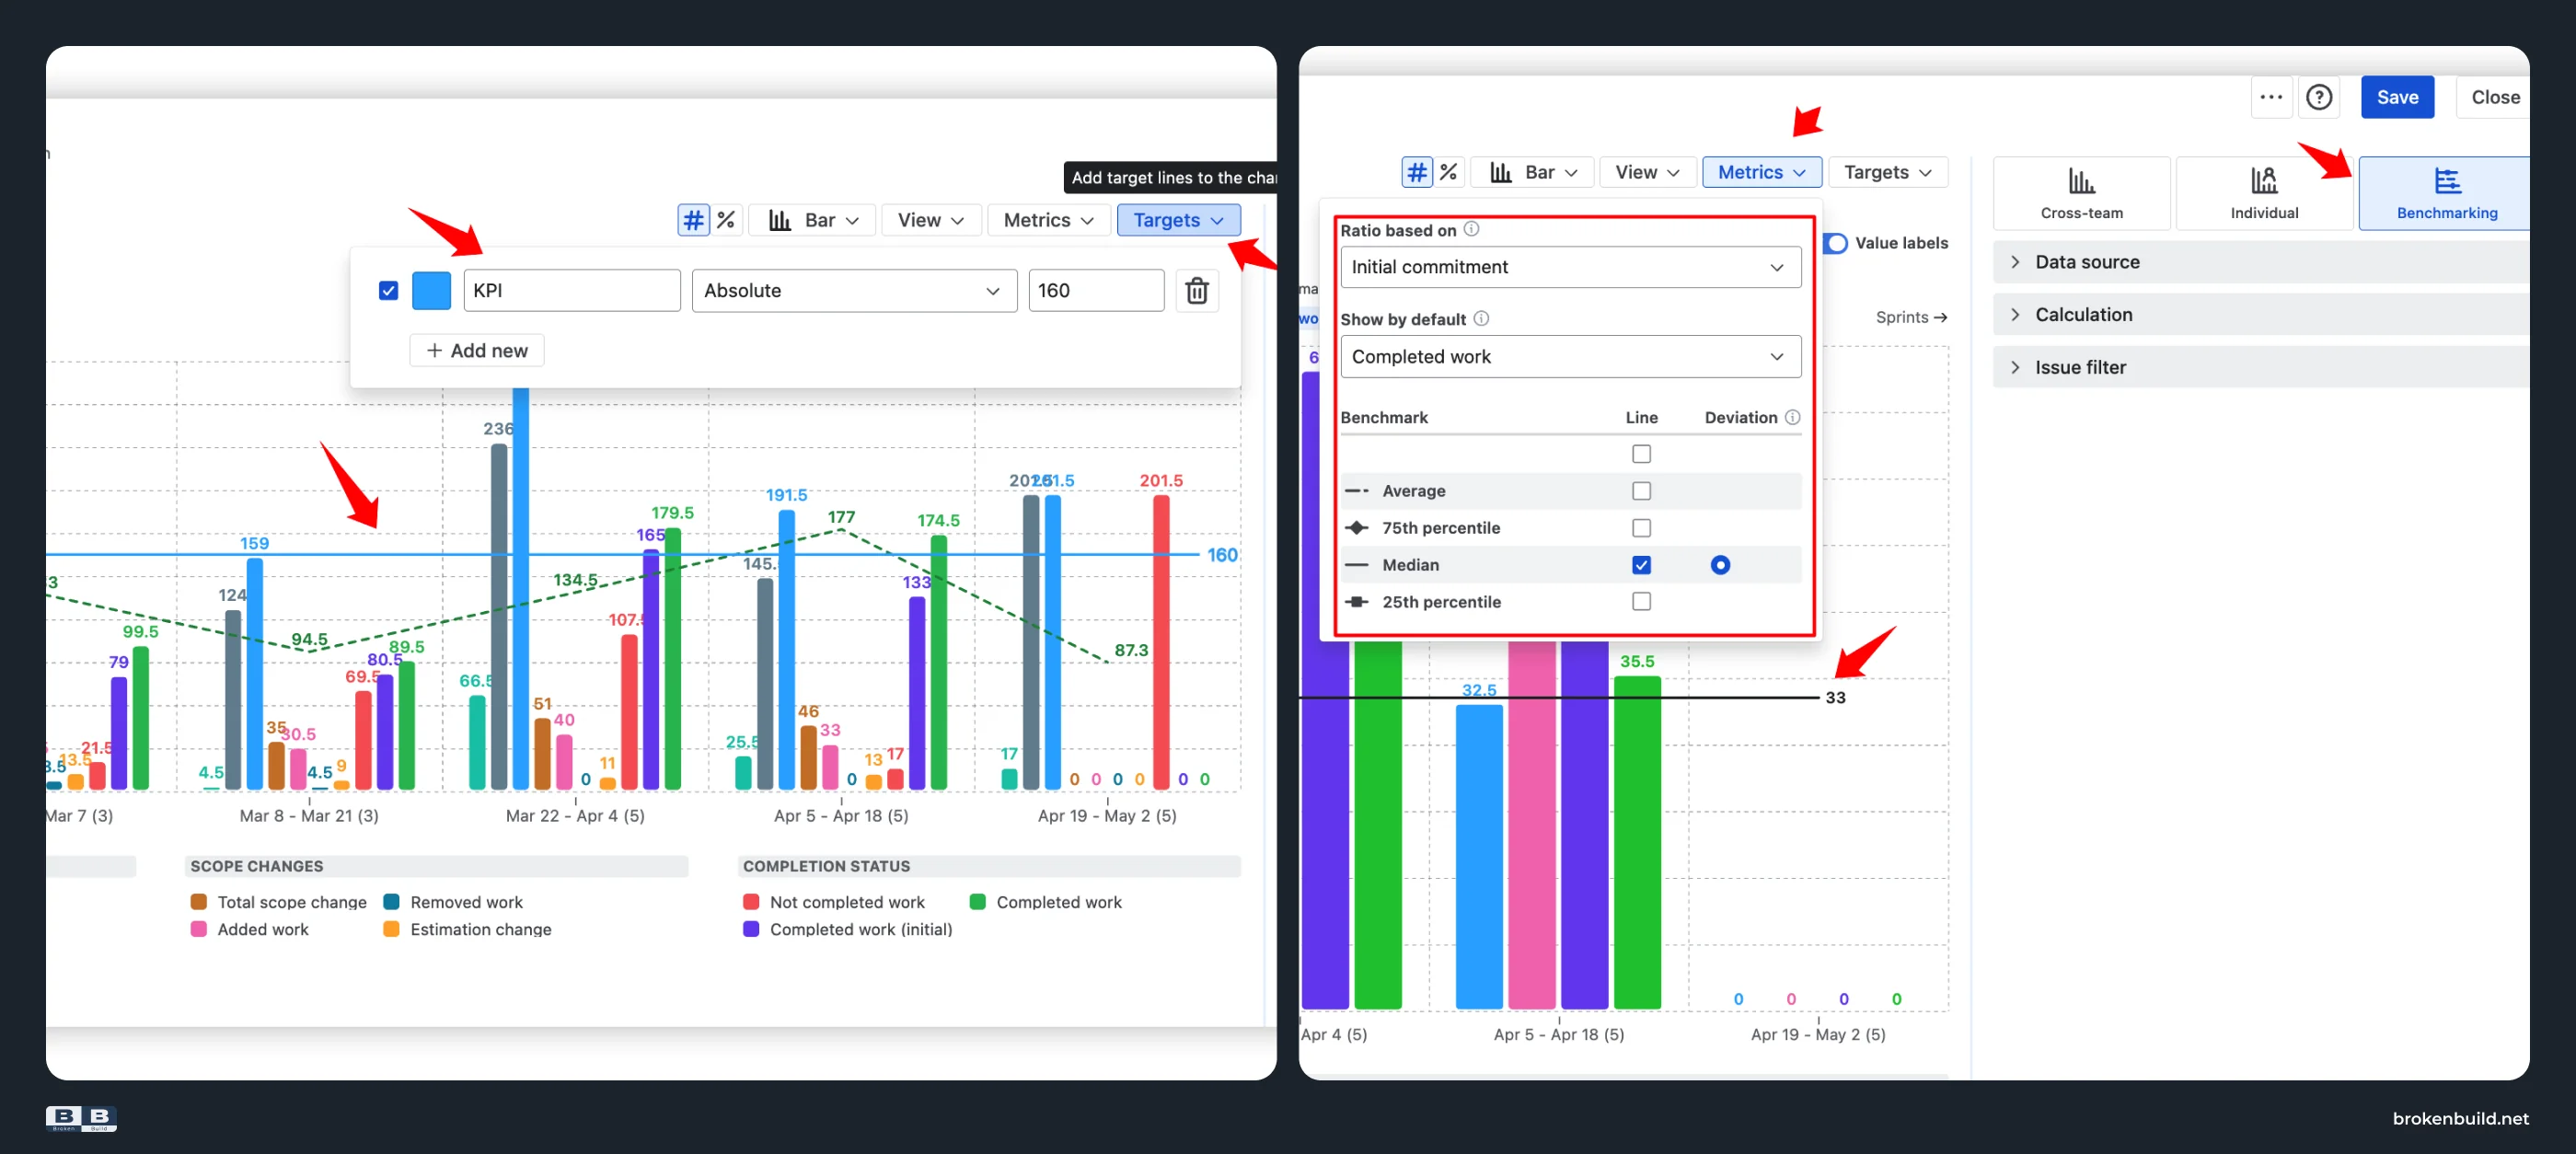The height and width of the screenshot is (1154, 2576).
Task: Open Bar chart type dropdown in right panel
Action: [1533, 172]
